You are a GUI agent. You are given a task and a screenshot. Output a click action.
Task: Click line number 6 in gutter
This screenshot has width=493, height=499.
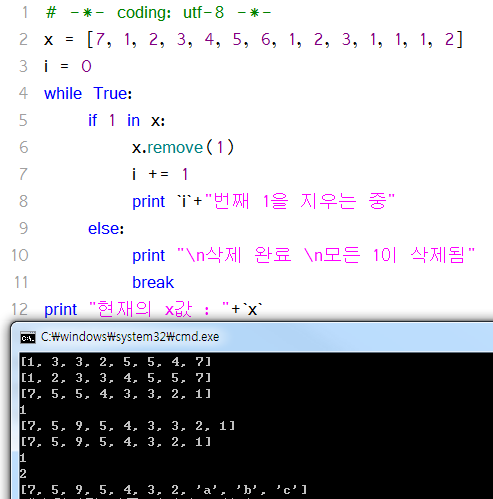pyautogui.click(x=24, y=147)
